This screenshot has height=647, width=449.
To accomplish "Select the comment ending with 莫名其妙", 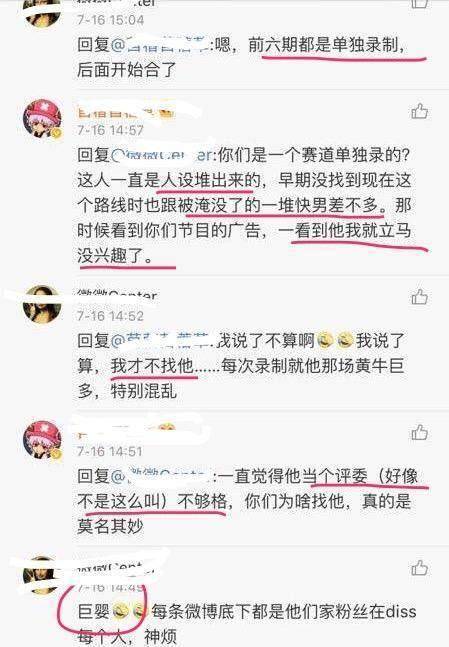I will [x=244, y=501].
